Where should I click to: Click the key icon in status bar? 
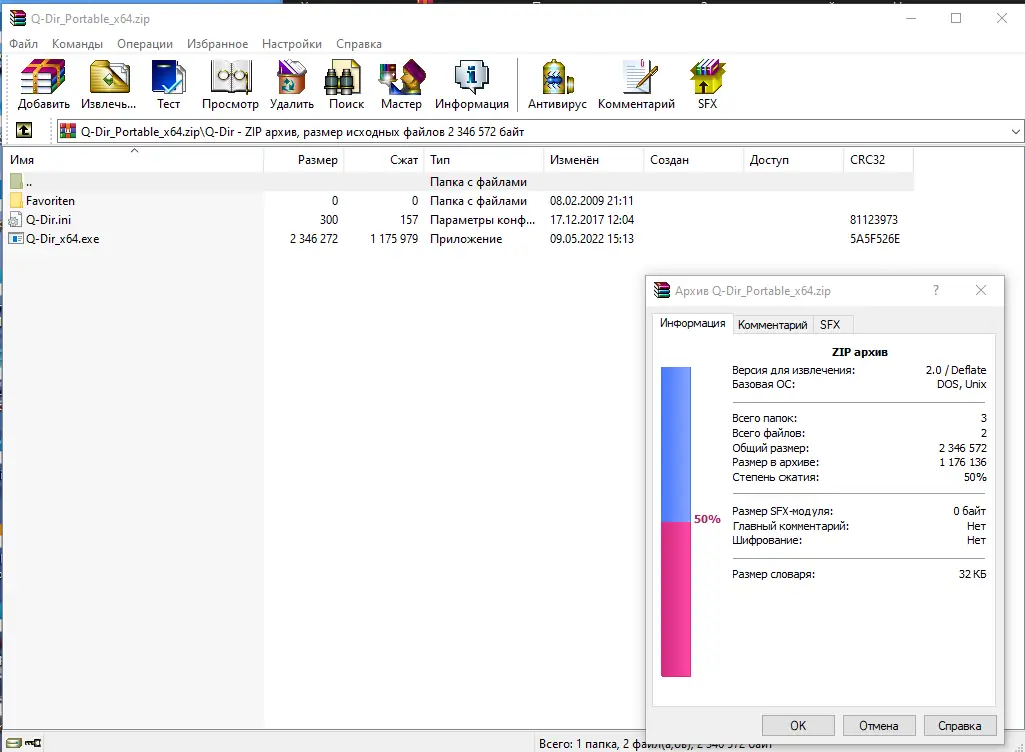pos(33,743)
